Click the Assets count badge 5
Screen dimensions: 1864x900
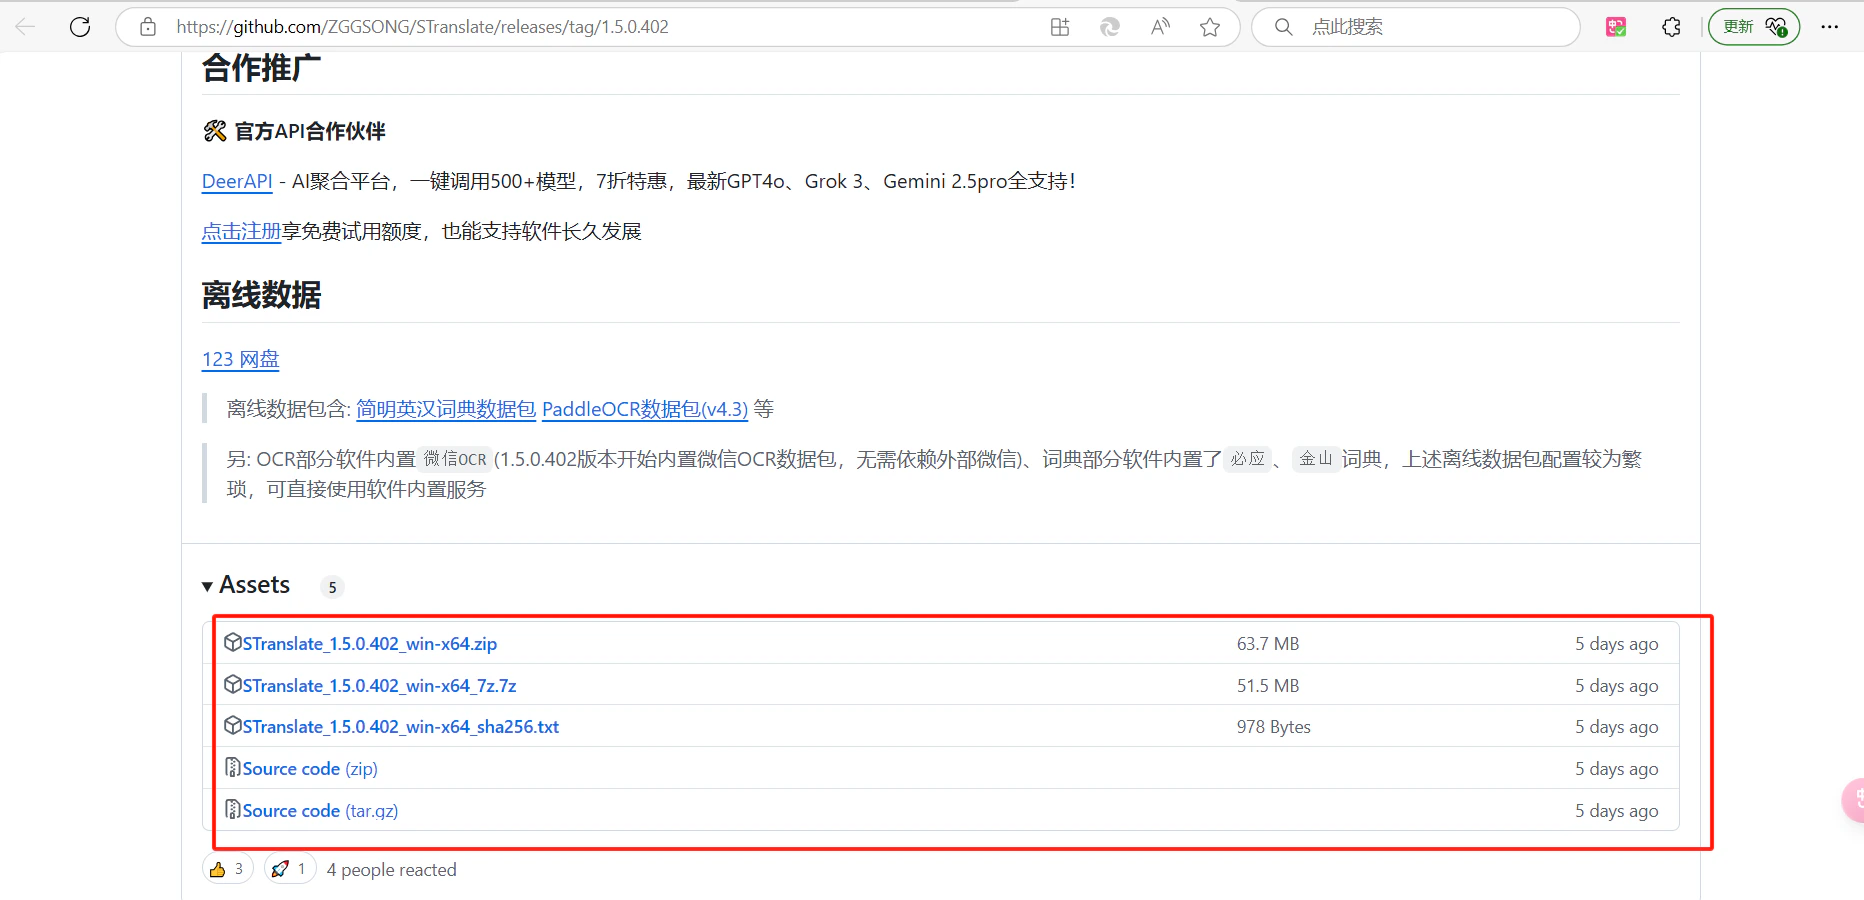[333, 587]
